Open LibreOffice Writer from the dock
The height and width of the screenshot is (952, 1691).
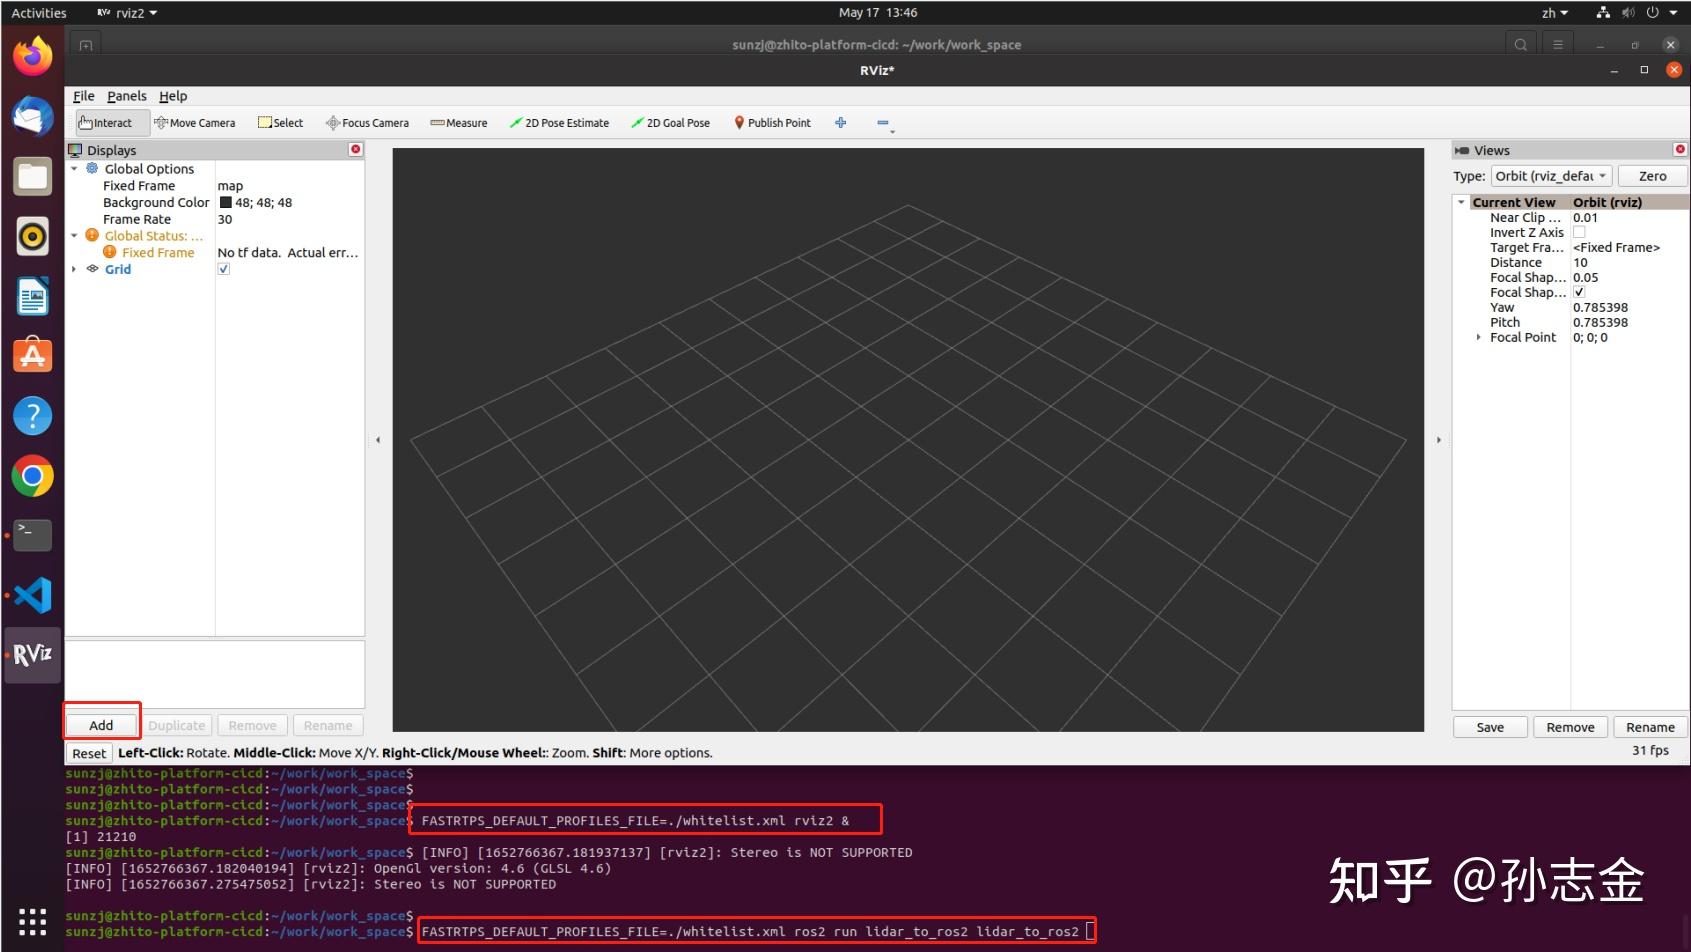pyautogui.click(x=33, y=297)
